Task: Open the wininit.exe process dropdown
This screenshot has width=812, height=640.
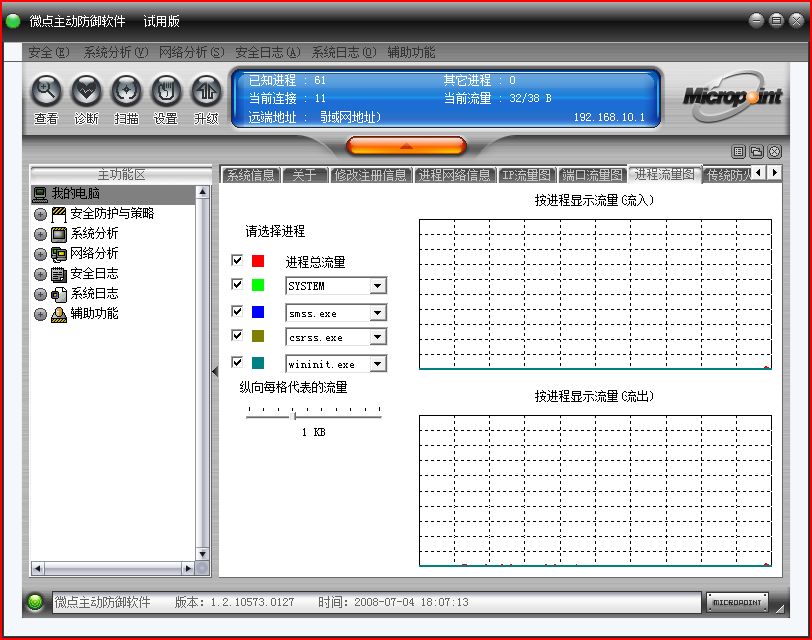Action: tap(378, 364)
